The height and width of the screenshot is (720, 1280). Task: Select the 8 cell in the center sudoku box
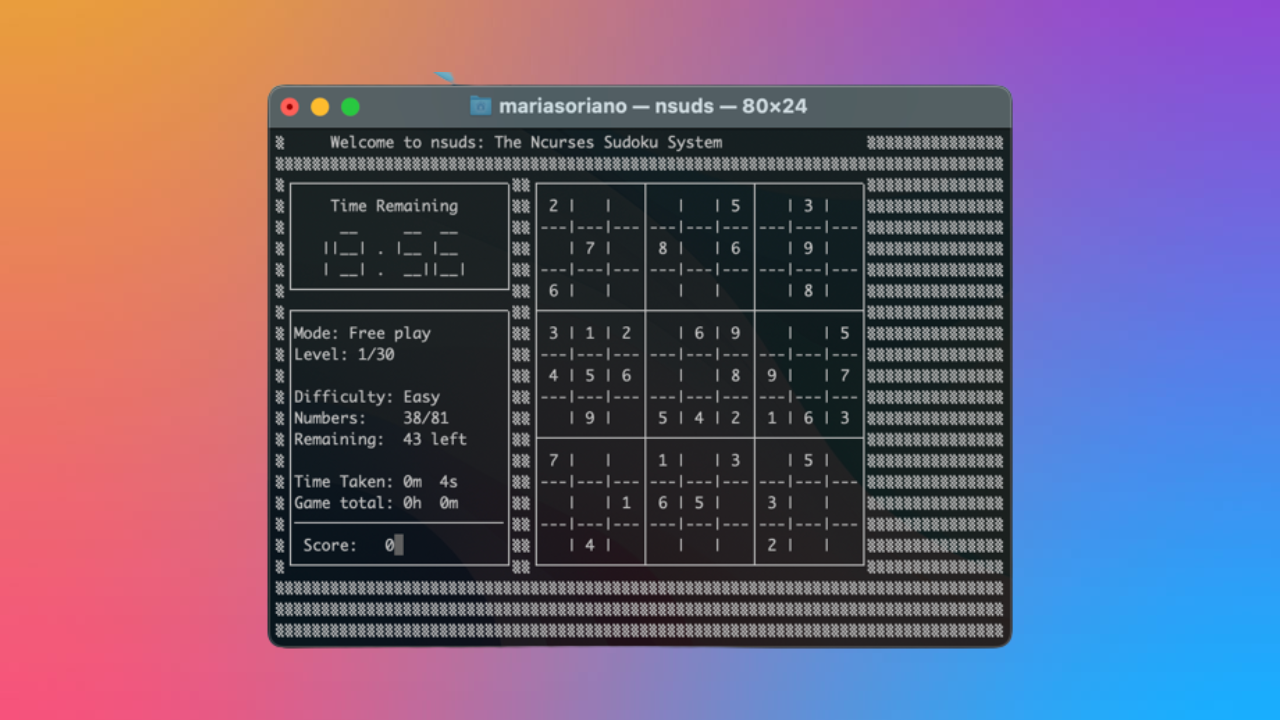click(735, 376)
